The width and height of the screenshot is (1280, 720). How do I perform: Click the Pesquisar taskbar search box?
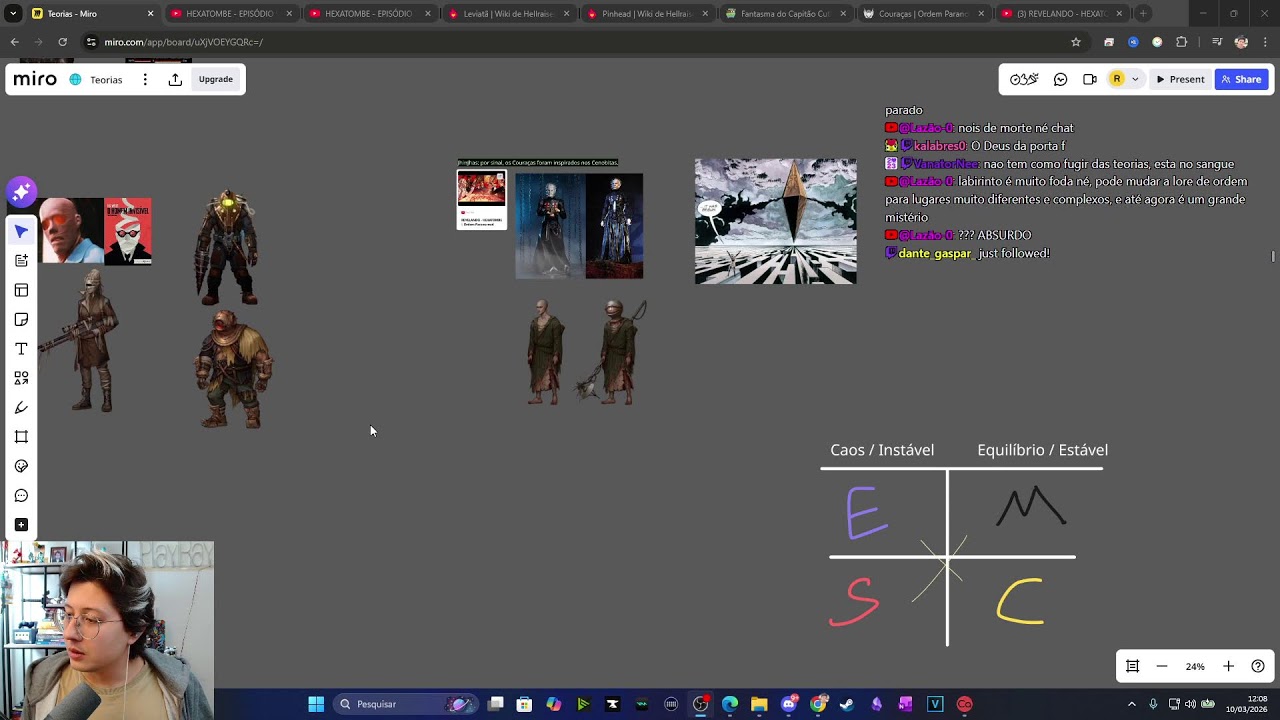405,704
